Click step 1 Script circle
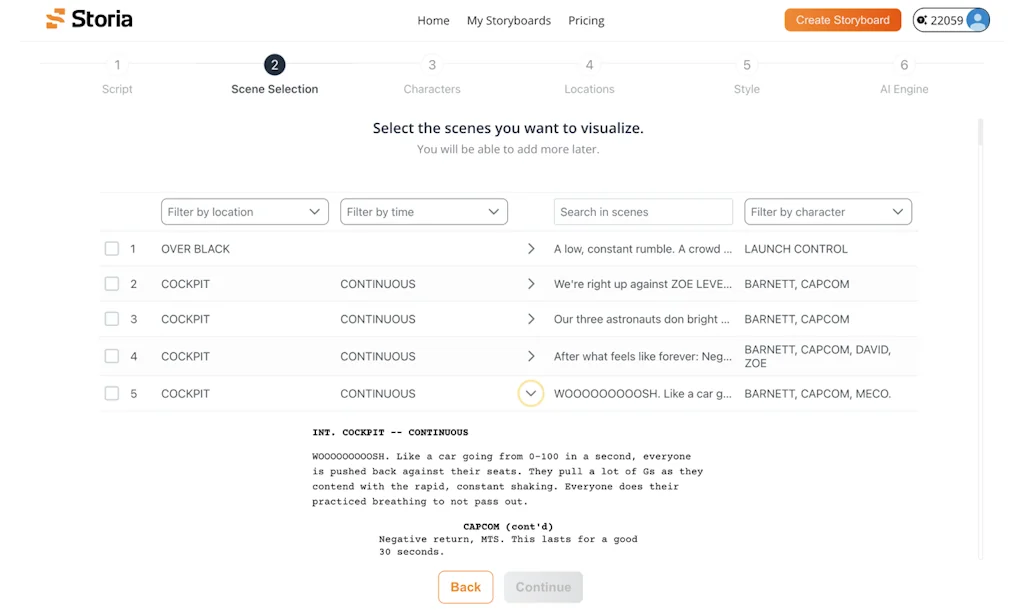1024x613 pixels. tap(117, 64)
